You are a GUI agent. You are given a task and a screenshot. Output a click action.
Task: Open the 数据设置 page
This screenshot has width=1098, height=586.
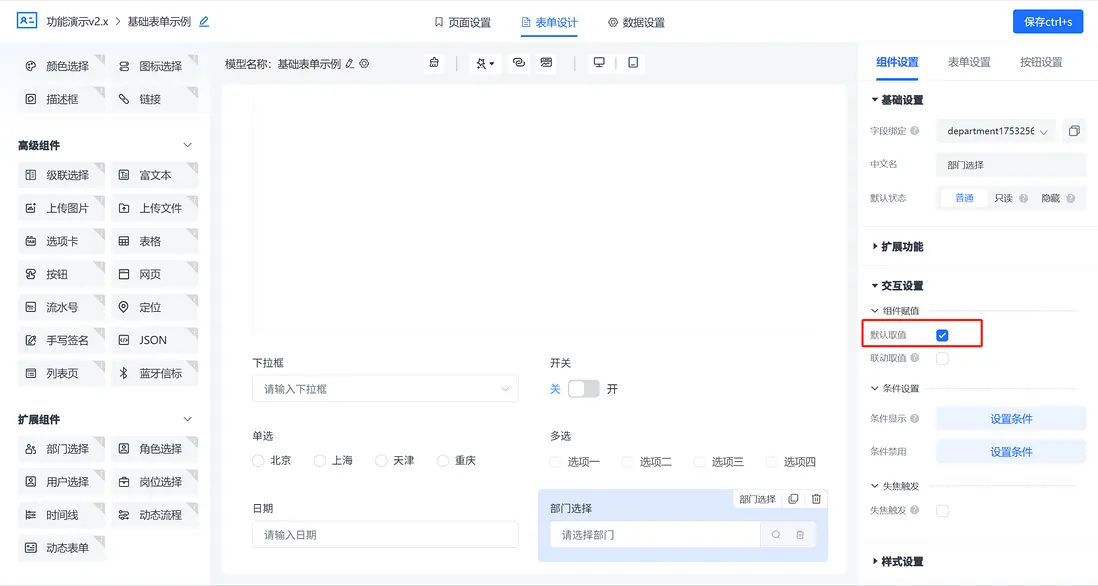(642, 20)
